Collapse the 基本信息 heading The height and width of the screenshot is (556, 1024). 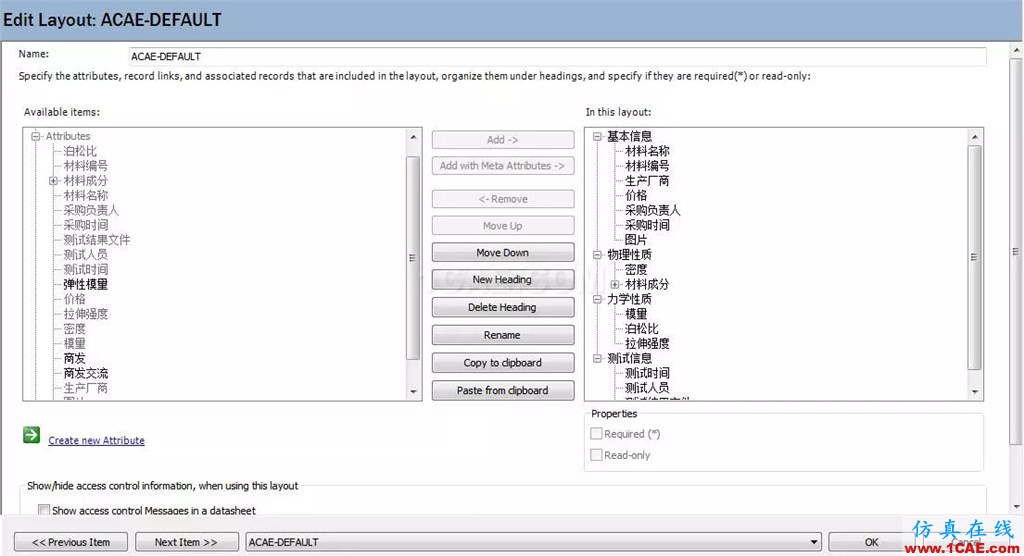coord(597,136)
